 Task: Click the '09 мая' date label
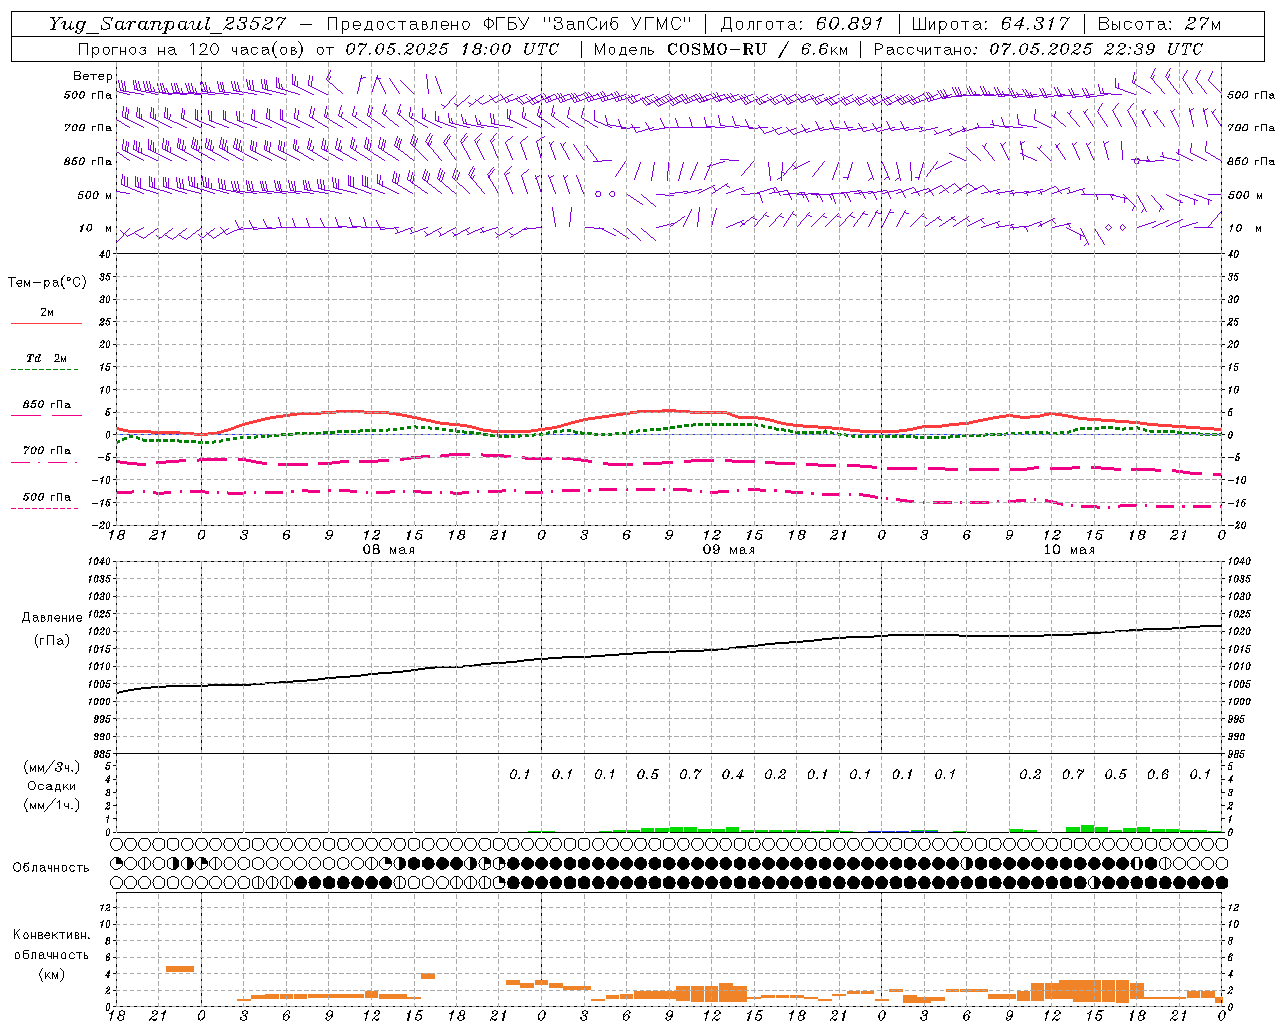pos(728,550)
